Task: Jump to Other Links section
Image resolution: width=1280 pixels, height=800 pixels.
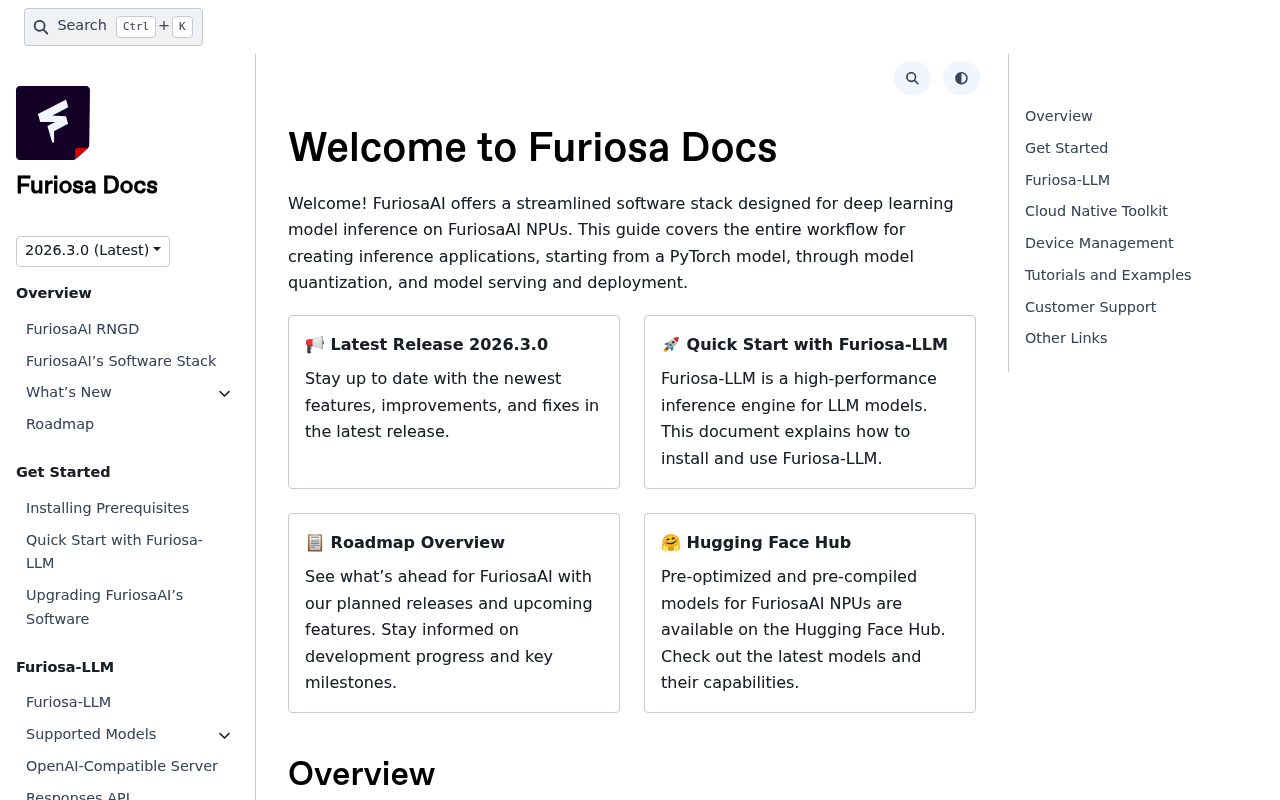Action: tap(1066, 338)
